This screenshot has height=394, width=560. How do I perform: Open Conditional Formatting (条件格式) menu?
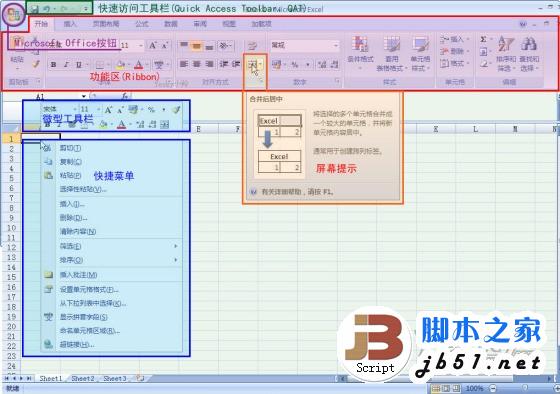(x=360, y=52)
